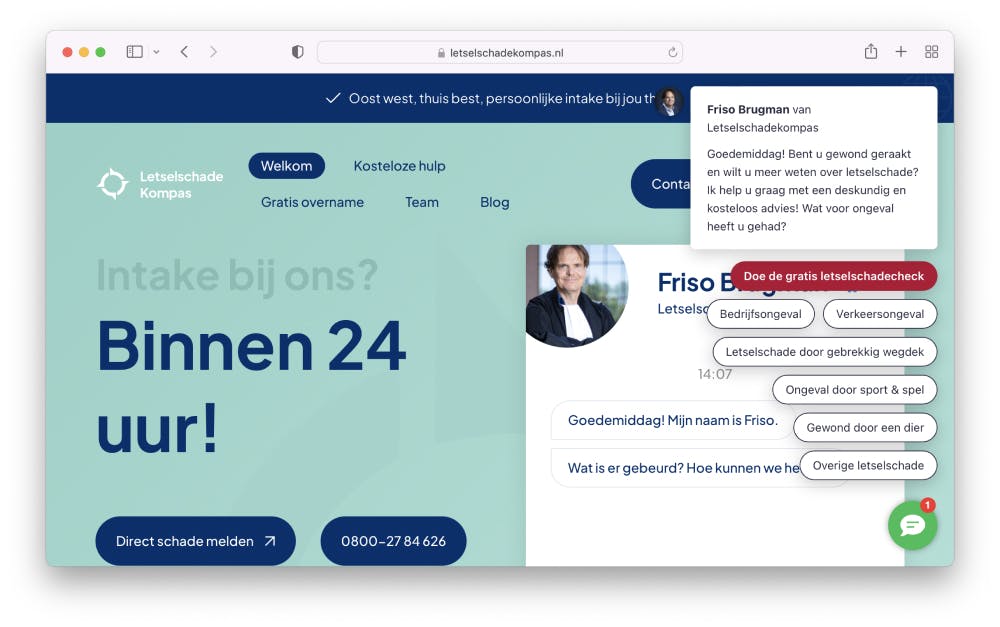The height and width of the screenshot is (627, 1000).
Task: Open the Share menu icon in Safari
Action: coord(870,51)
